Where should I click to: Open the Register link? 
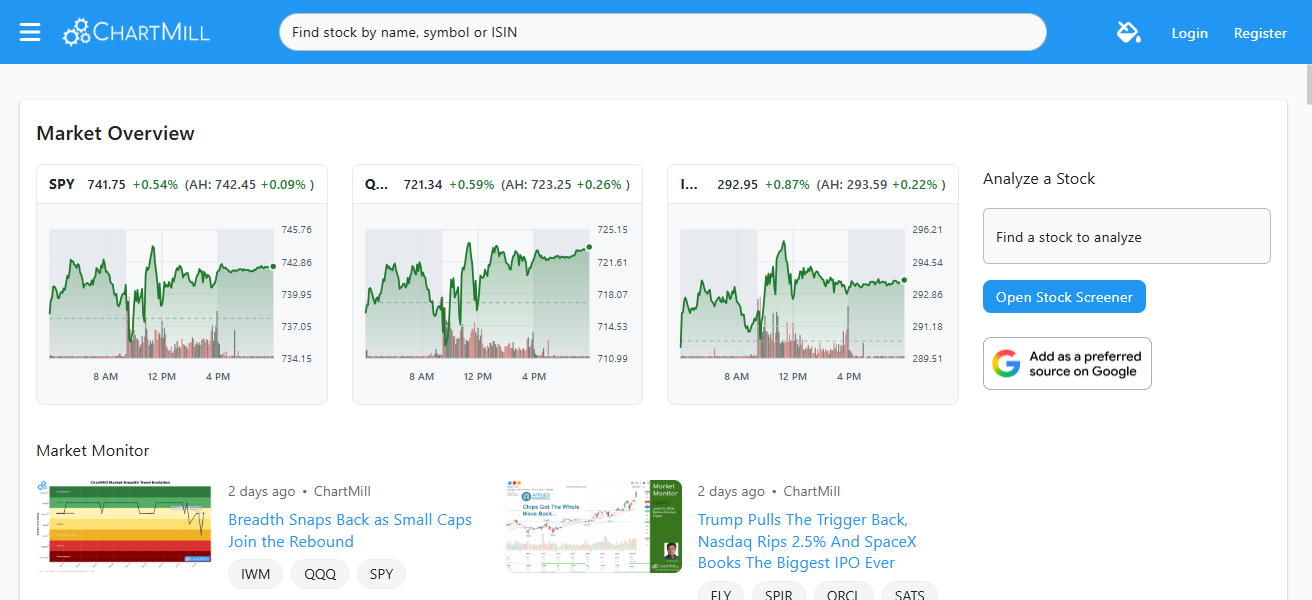pyautogui.click(x=1260, y=33)
